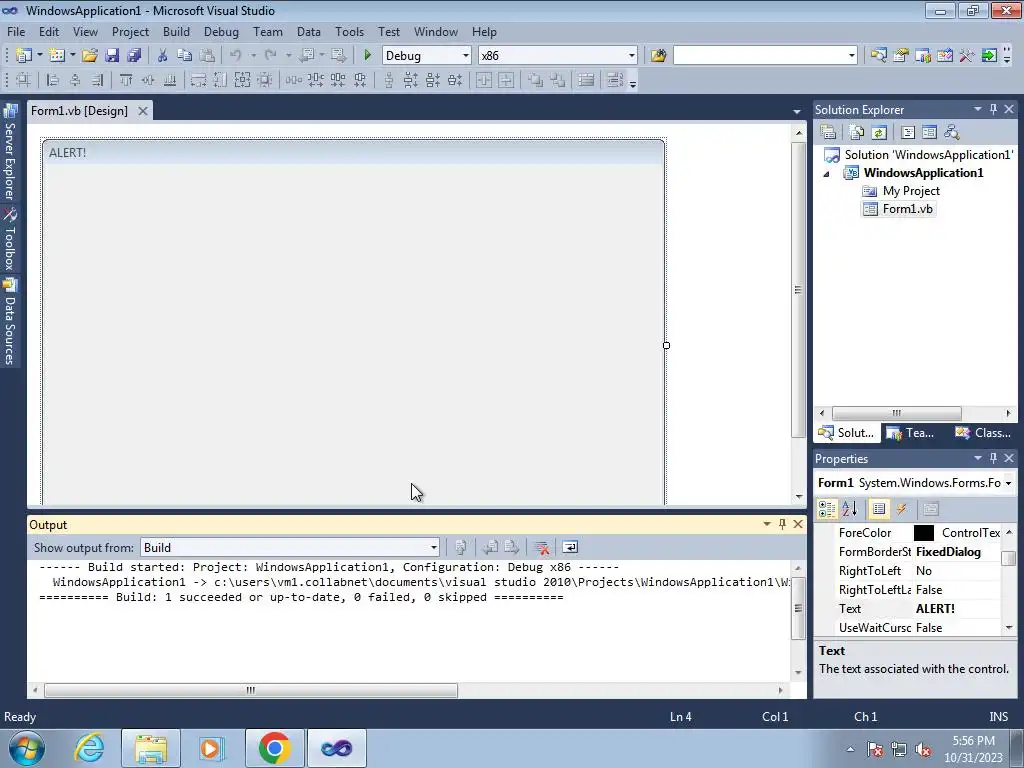Image resolution: width=1024 pixels, height=768 pixels.
Task: Switch to the Team Explorer tab
Action: point(911,432)
